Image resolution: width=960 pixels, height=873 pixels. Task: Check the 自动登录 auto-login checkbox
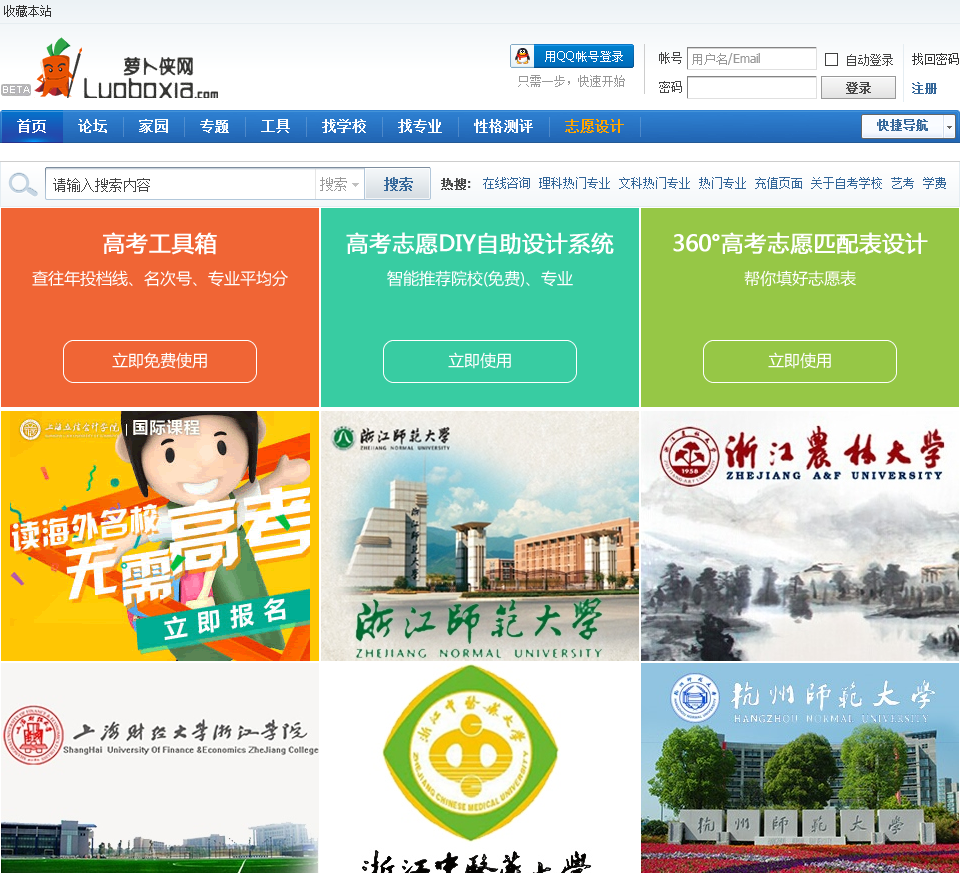(x=831, y=59)
